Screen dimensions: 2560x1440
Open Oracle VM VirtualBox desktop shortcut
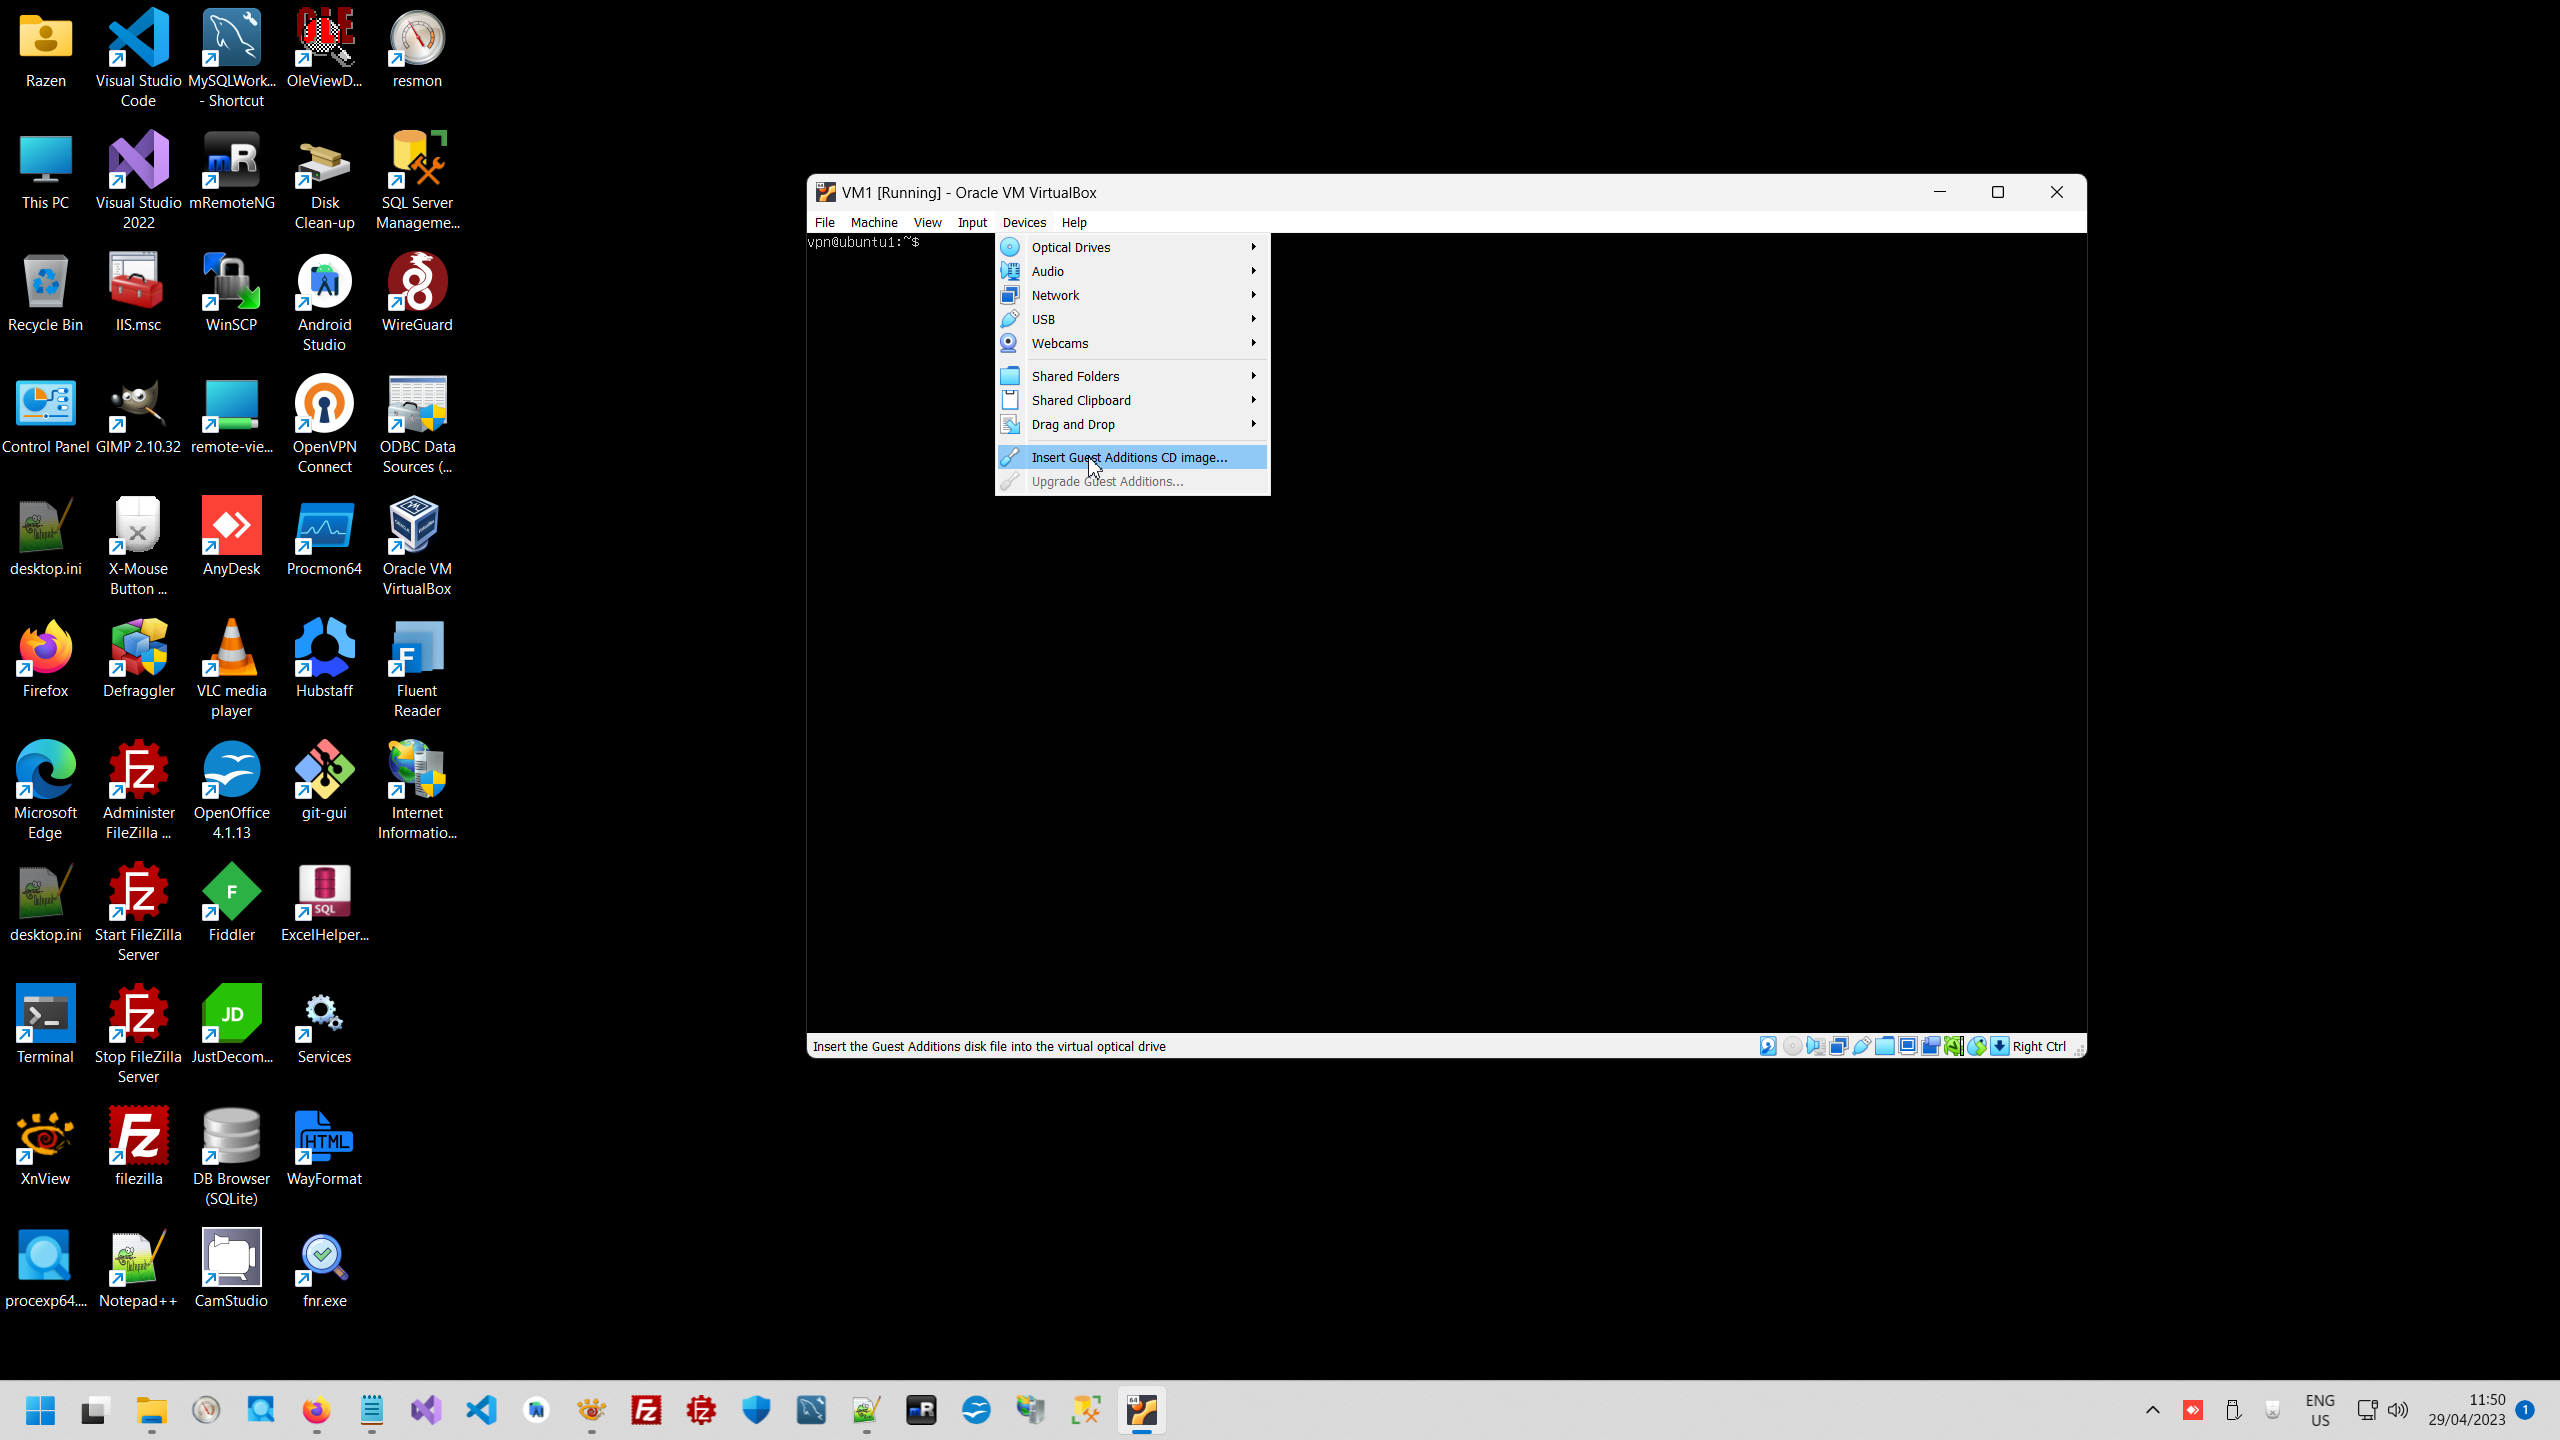[416, 547]
